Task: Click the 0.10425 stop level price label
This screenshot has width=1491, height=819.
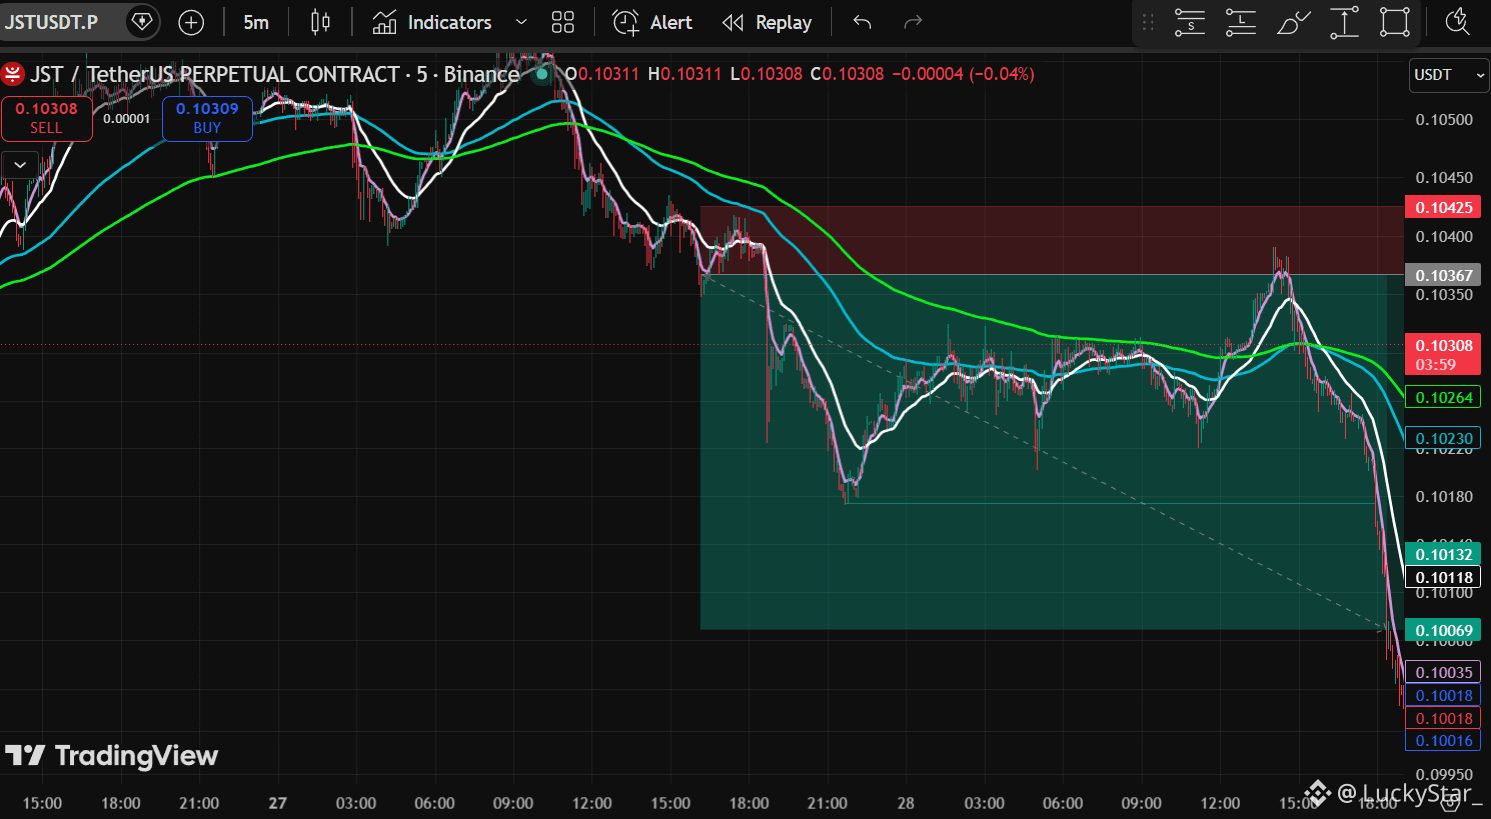Action: pyautogui.click(x=1443, y=208)
